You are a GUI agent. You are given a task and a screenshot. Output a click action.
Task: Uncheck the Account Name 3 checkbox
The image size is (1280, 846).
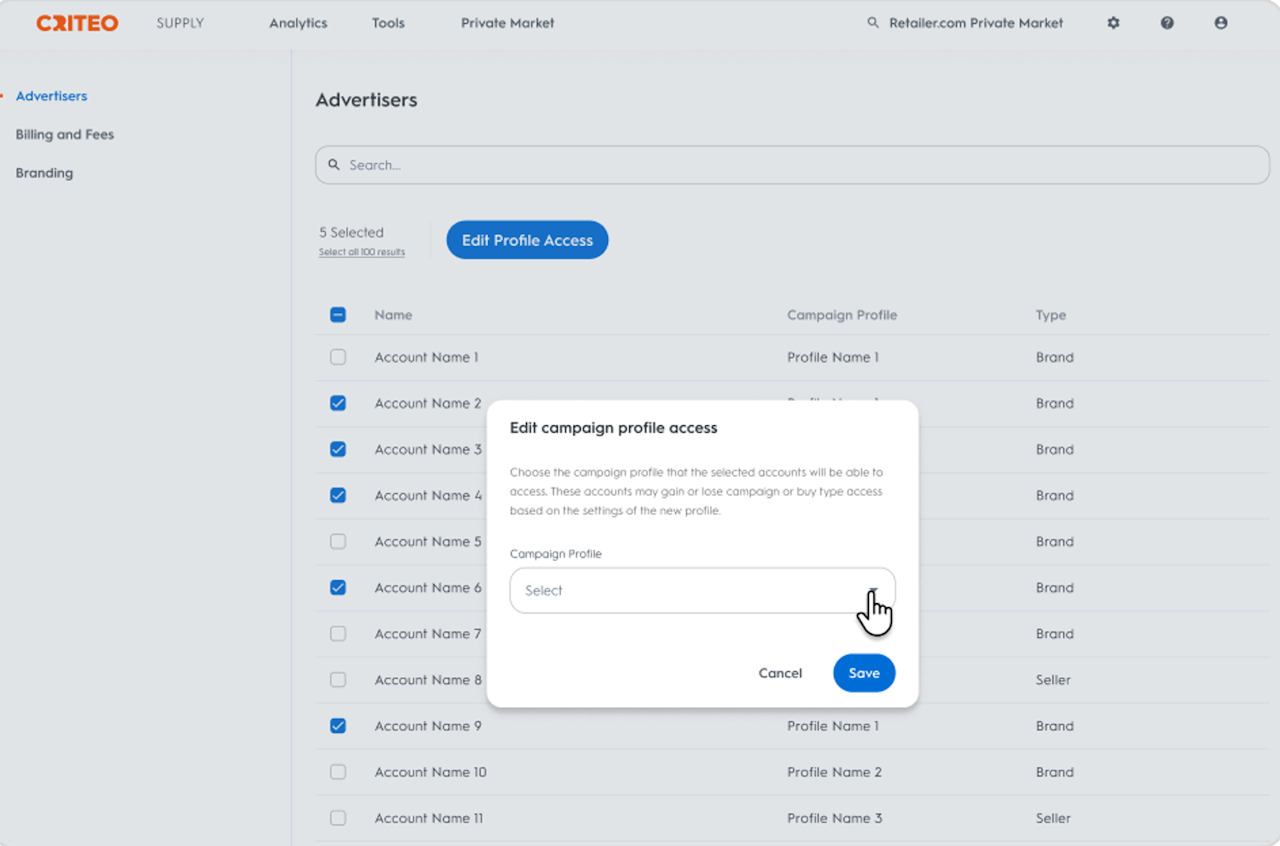click(x=338, y=449)
